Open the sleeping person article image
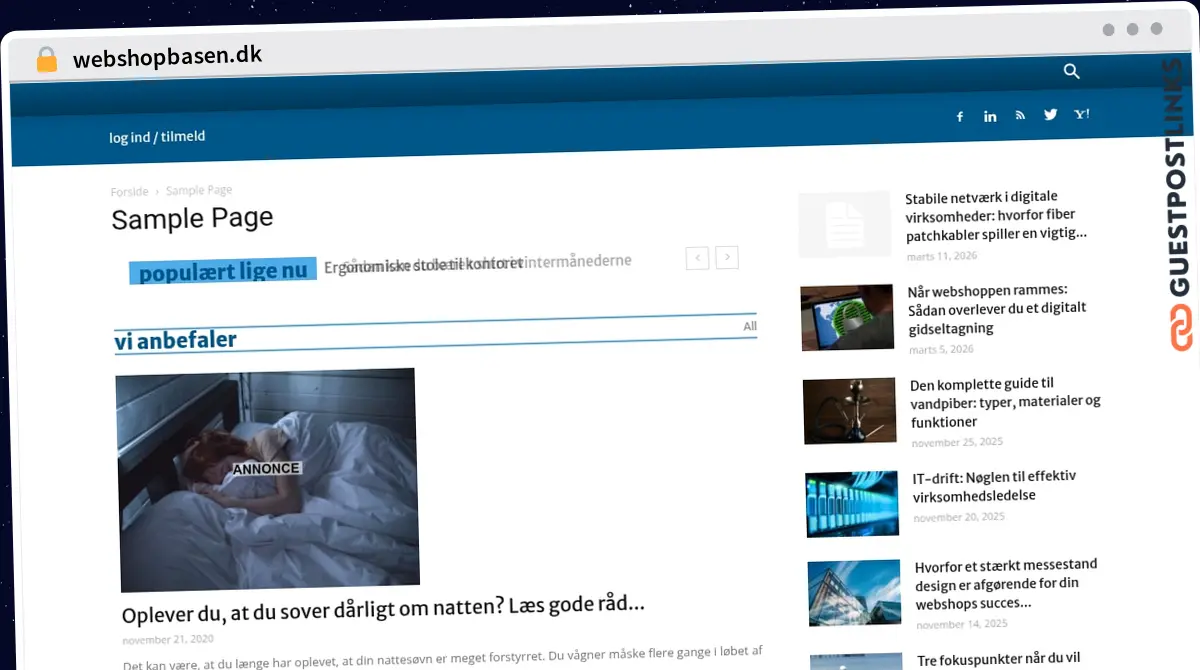The width and height of the screenshot is (1200, 670). click(x=267, y=478)
